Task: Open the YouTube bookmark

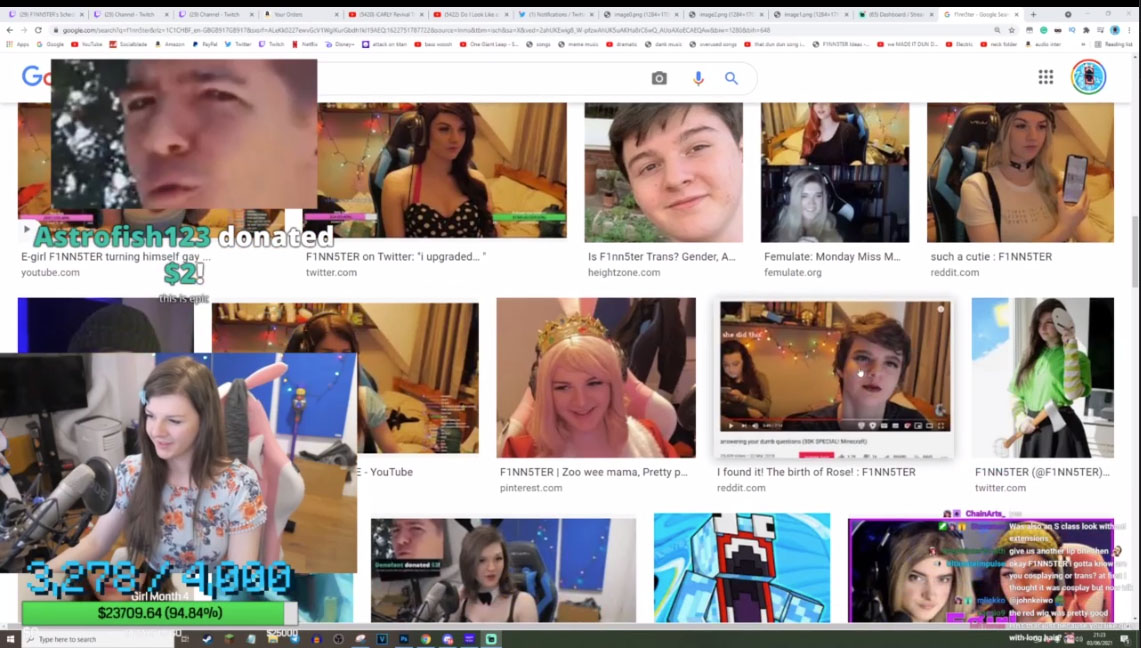Action: click(87, 44)
